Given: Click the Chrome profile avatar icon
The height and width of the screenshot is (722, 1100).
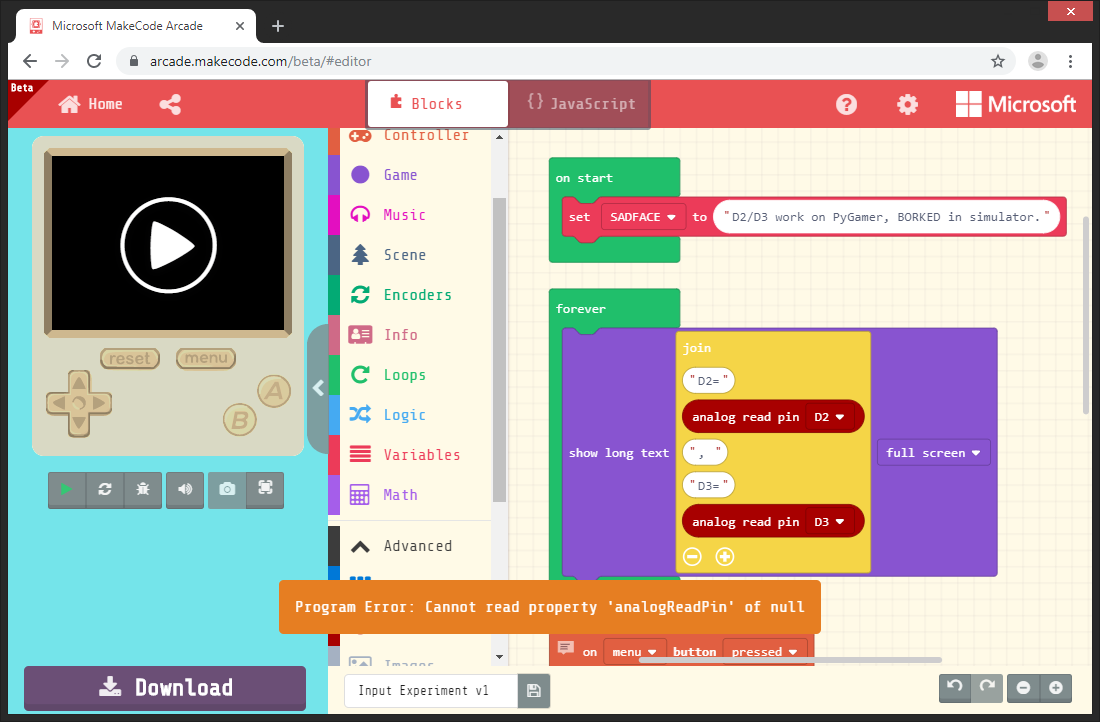Looking at the screenshot, I should pos(1038,61).
